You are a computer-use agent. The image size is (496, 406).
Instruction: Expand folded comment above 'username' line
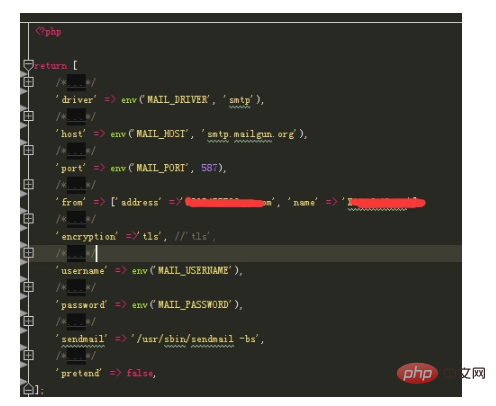click(28, 253)
